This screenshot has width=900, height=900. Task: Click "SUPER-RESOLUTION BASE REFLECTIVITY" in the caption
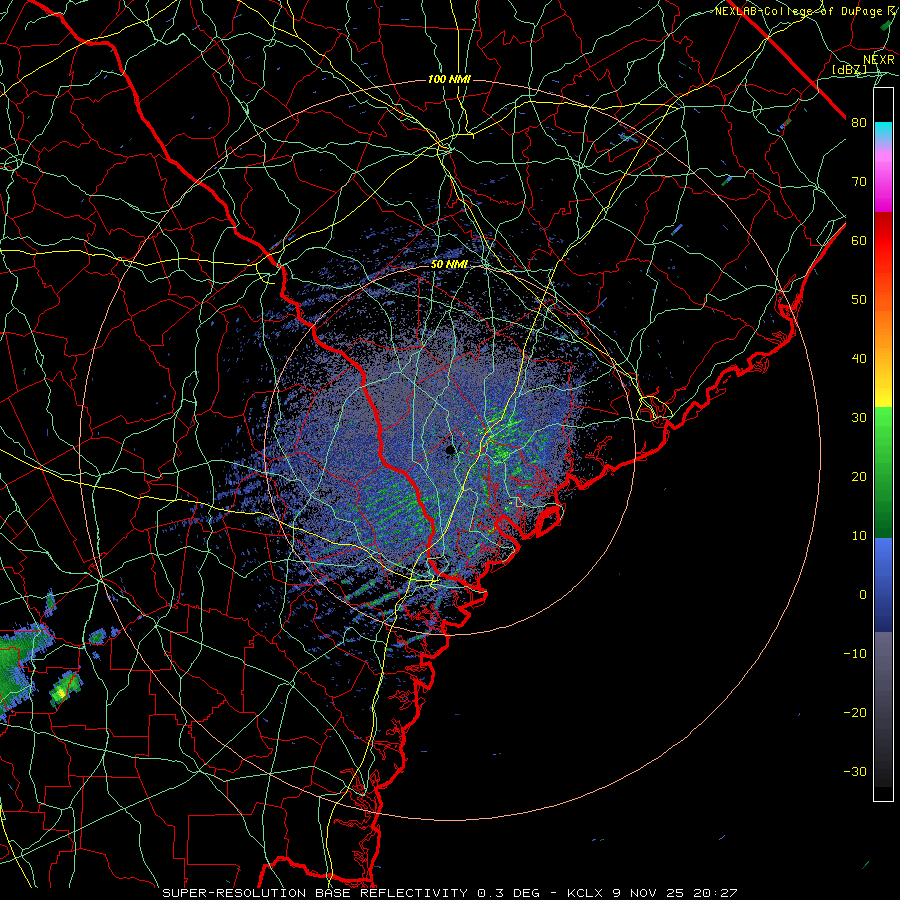315,893
